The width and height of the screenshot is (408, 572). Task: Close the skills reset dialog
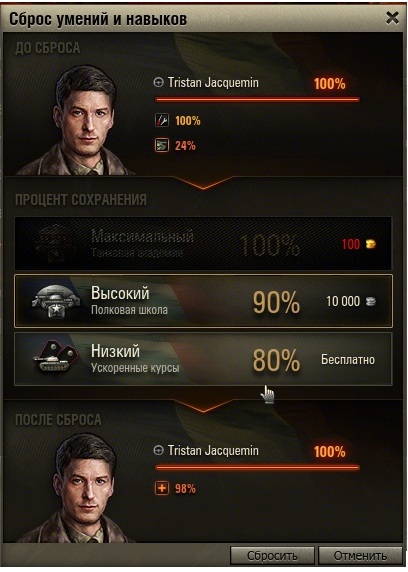tap(392, 18)
